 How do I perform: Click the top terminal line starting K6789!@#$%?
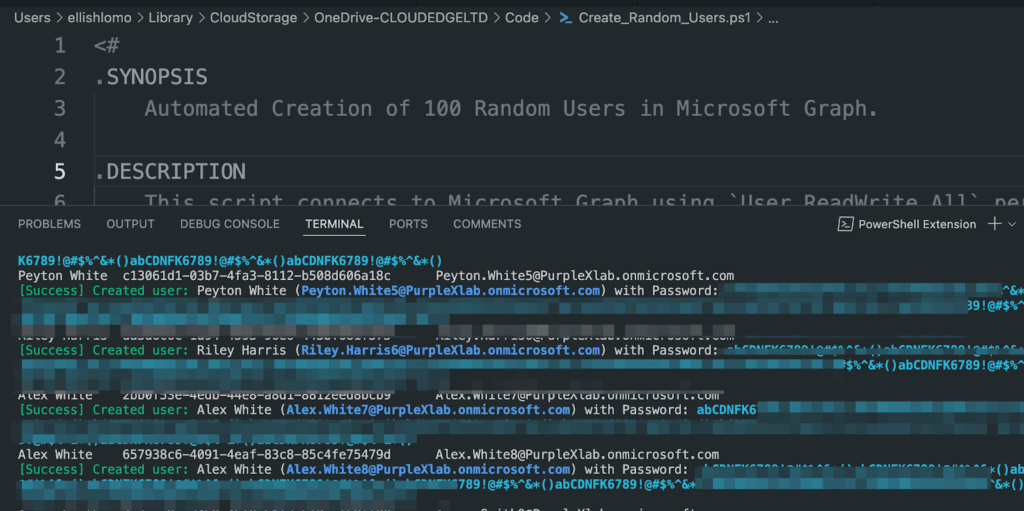tap(230, 260)
